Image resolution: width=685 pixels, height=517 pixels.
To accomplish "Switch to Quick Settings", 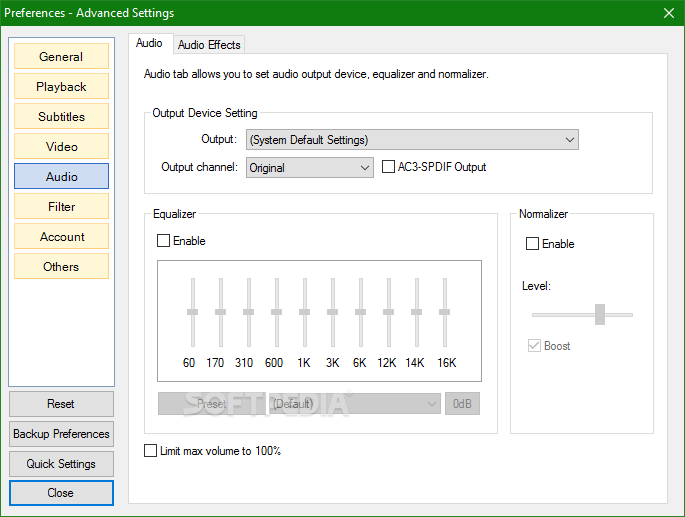I will (x=61, y=464).
